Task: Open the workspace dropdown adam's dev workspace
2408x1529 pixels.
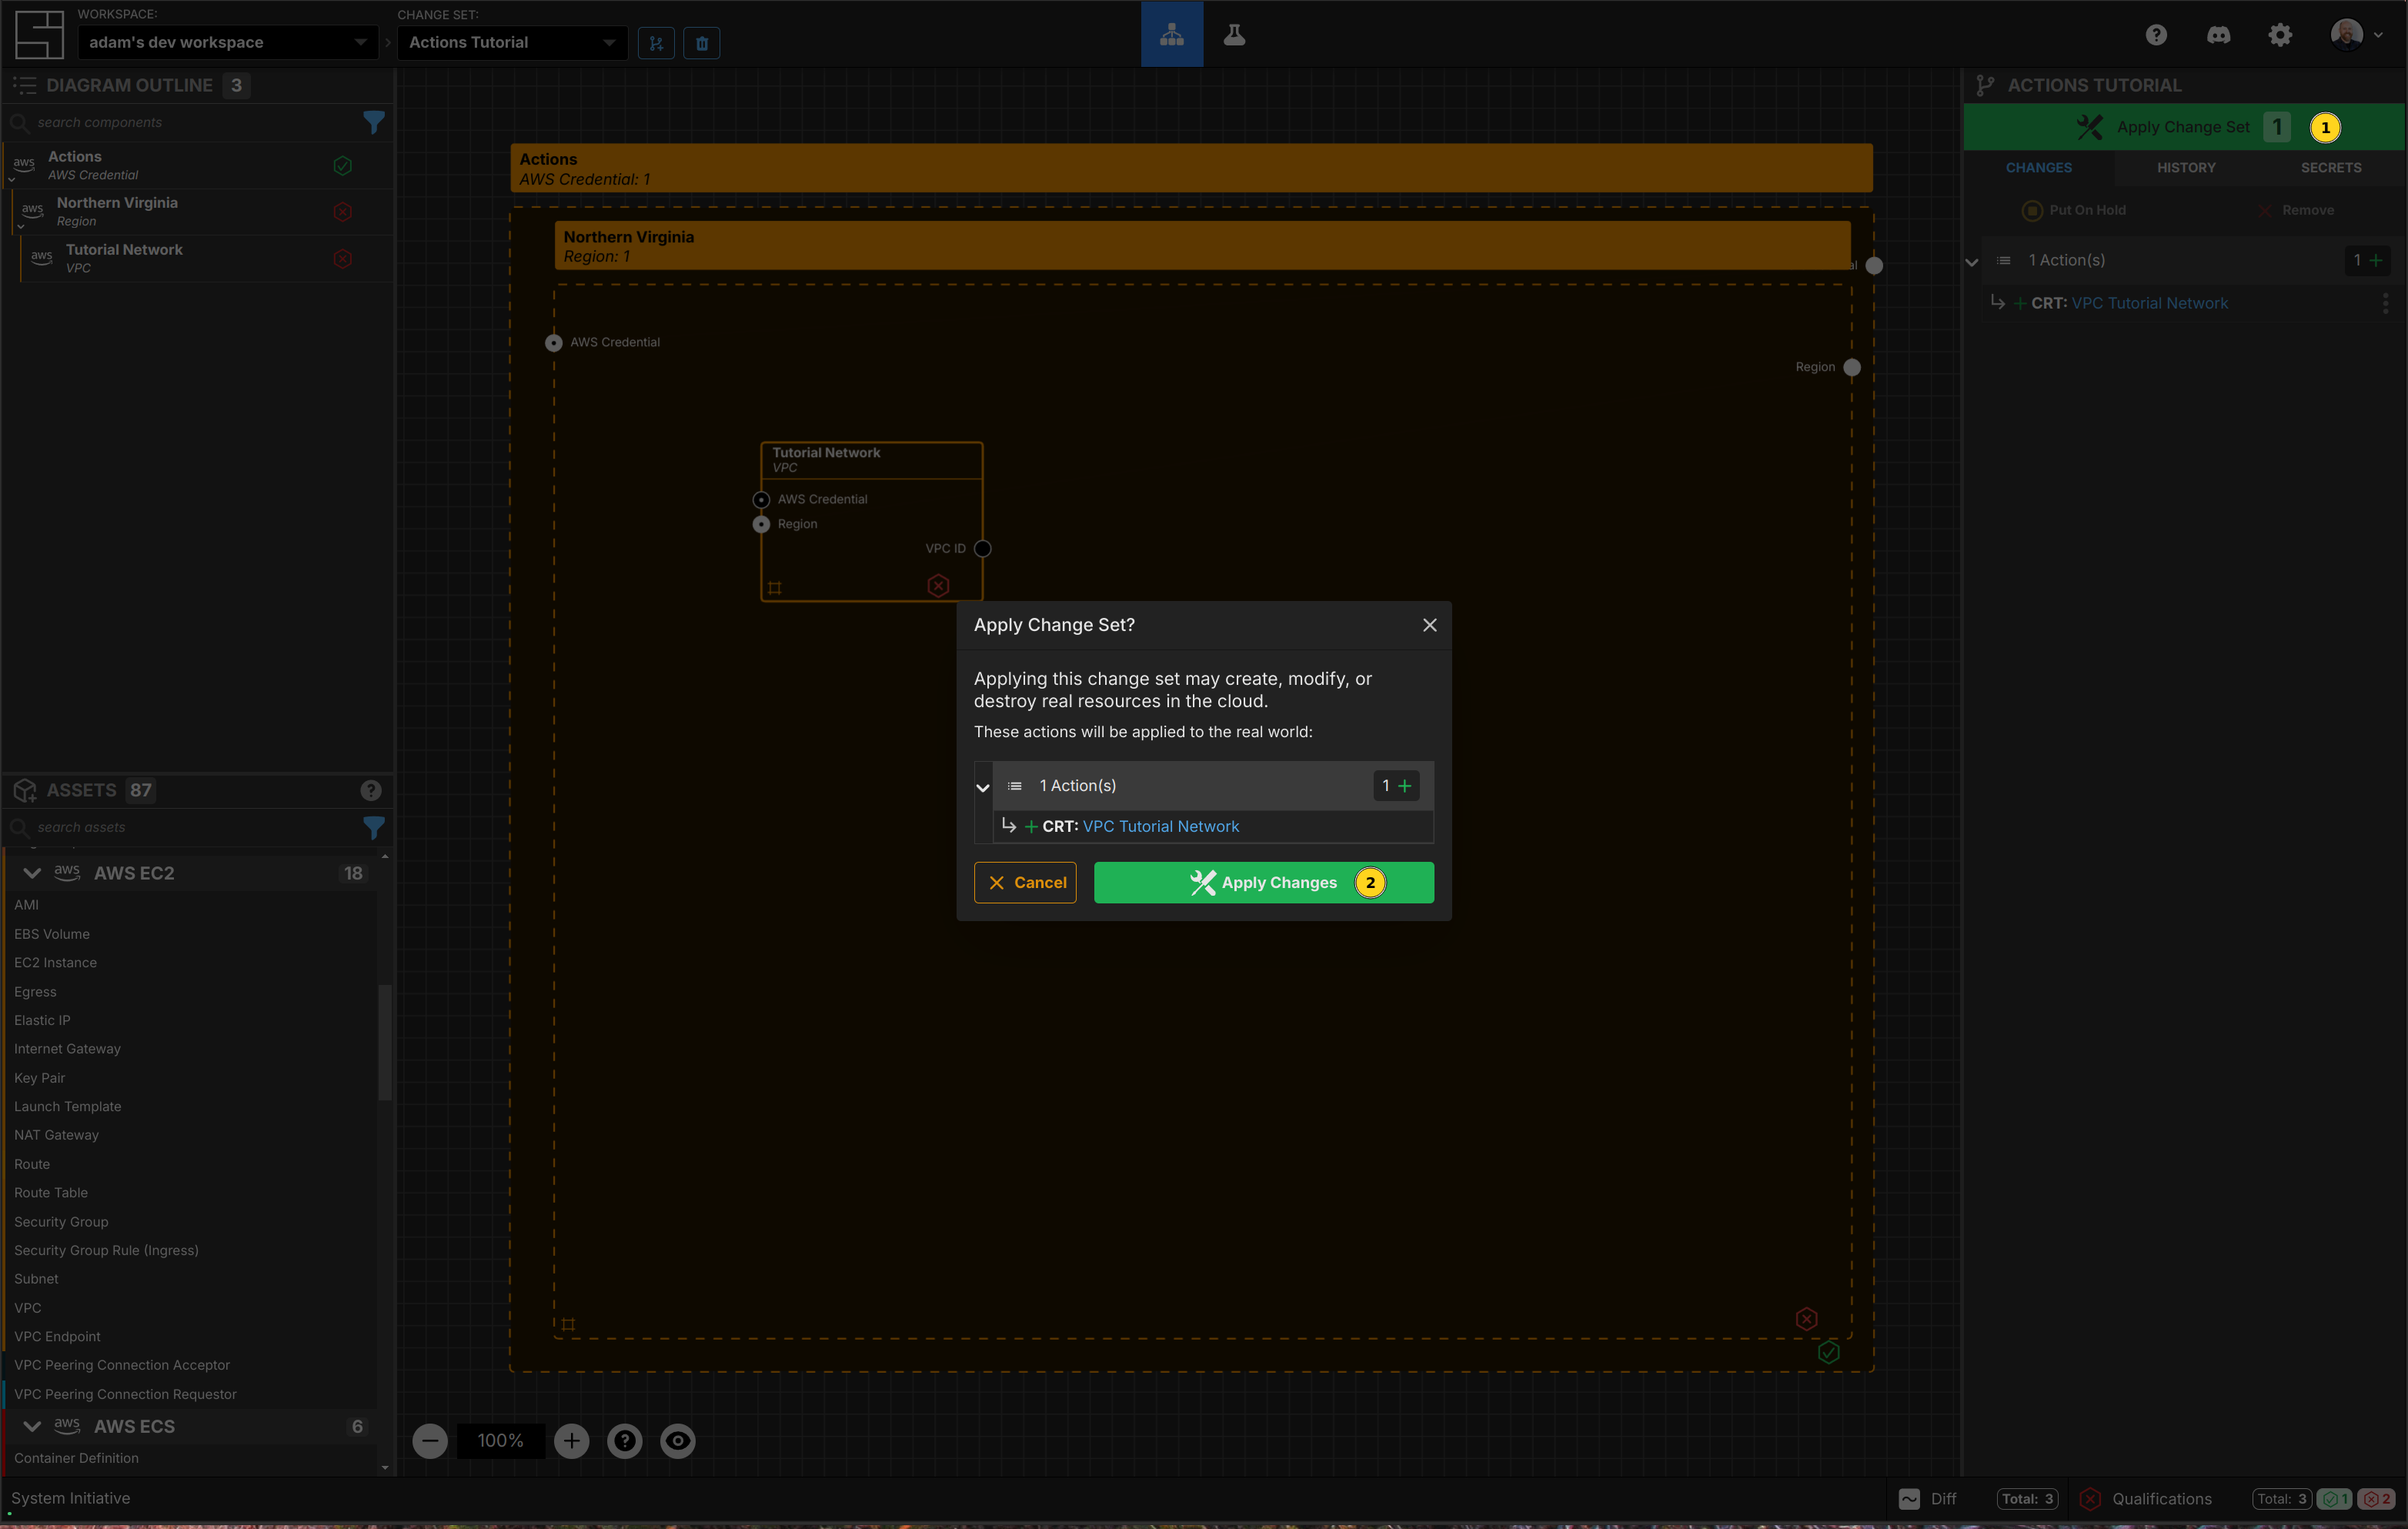Action: click(x=227, y=42)
